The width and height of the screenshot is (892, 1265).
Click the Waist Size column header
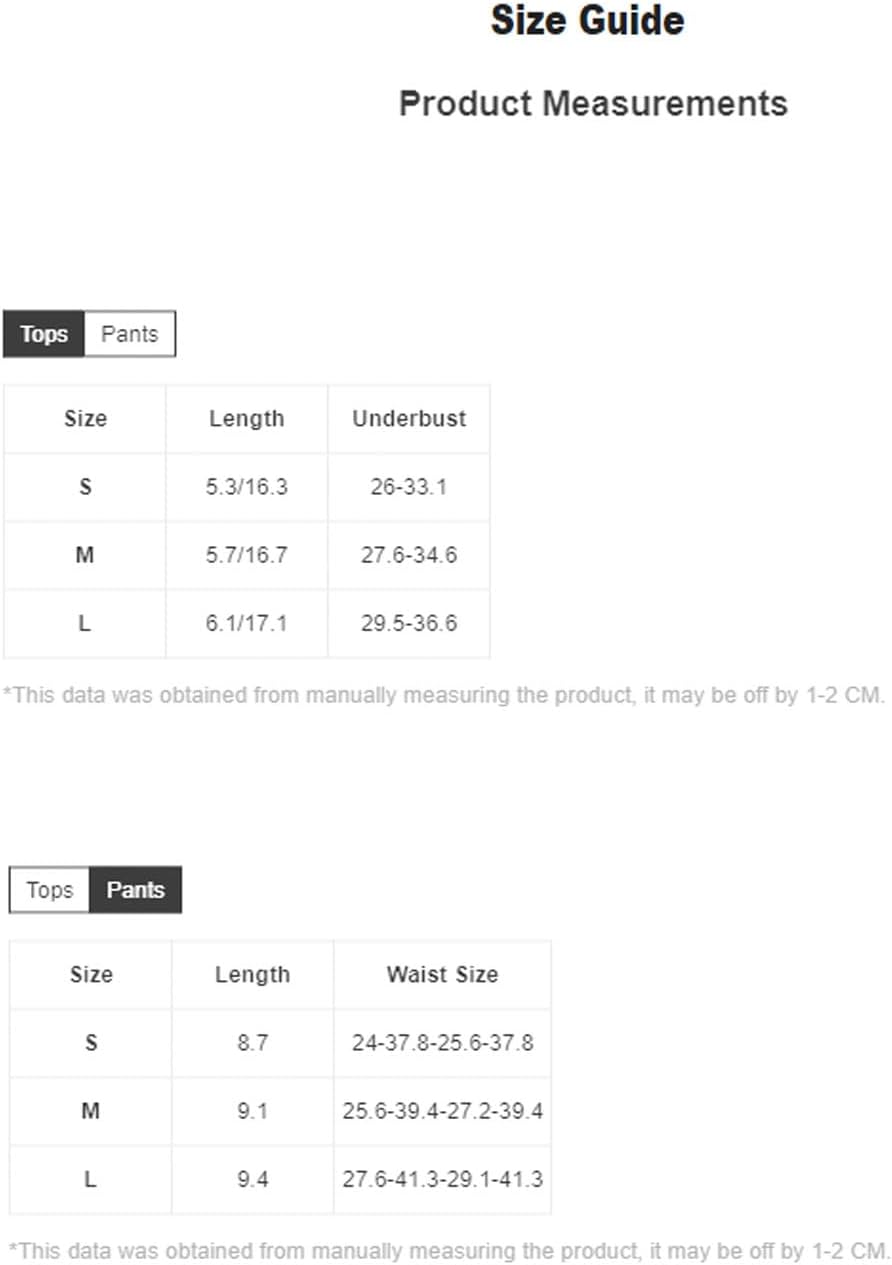tap(442, 975)
